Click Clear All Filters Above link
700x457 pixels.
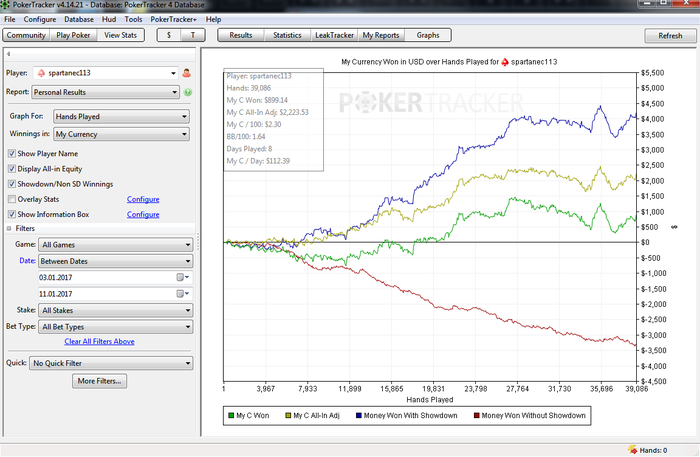(99, 341)
